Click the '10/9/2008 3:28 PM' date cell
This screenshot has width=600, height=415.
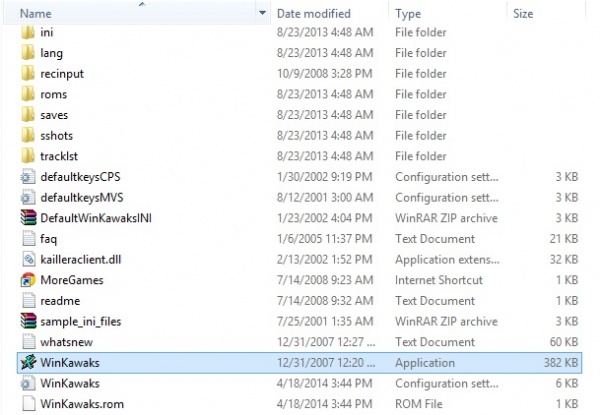324,73
